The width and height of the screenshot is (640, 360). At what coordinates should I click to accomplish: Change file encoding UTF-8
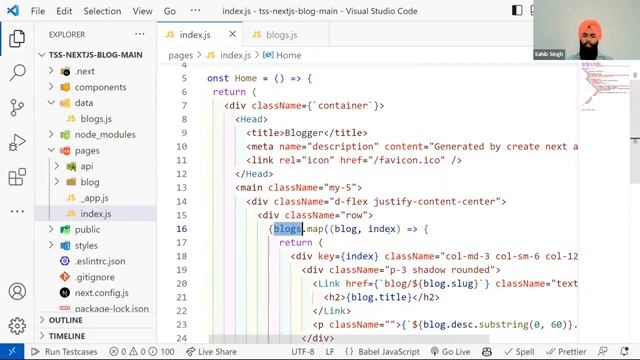(x=303, y=351)
